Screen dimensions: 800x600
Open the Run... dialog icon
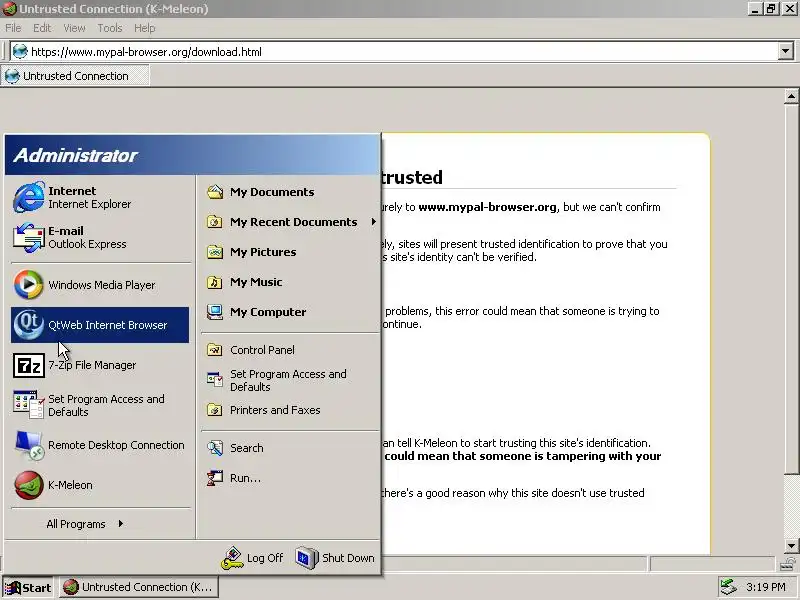pyautogui.click(x=215, y=478)
